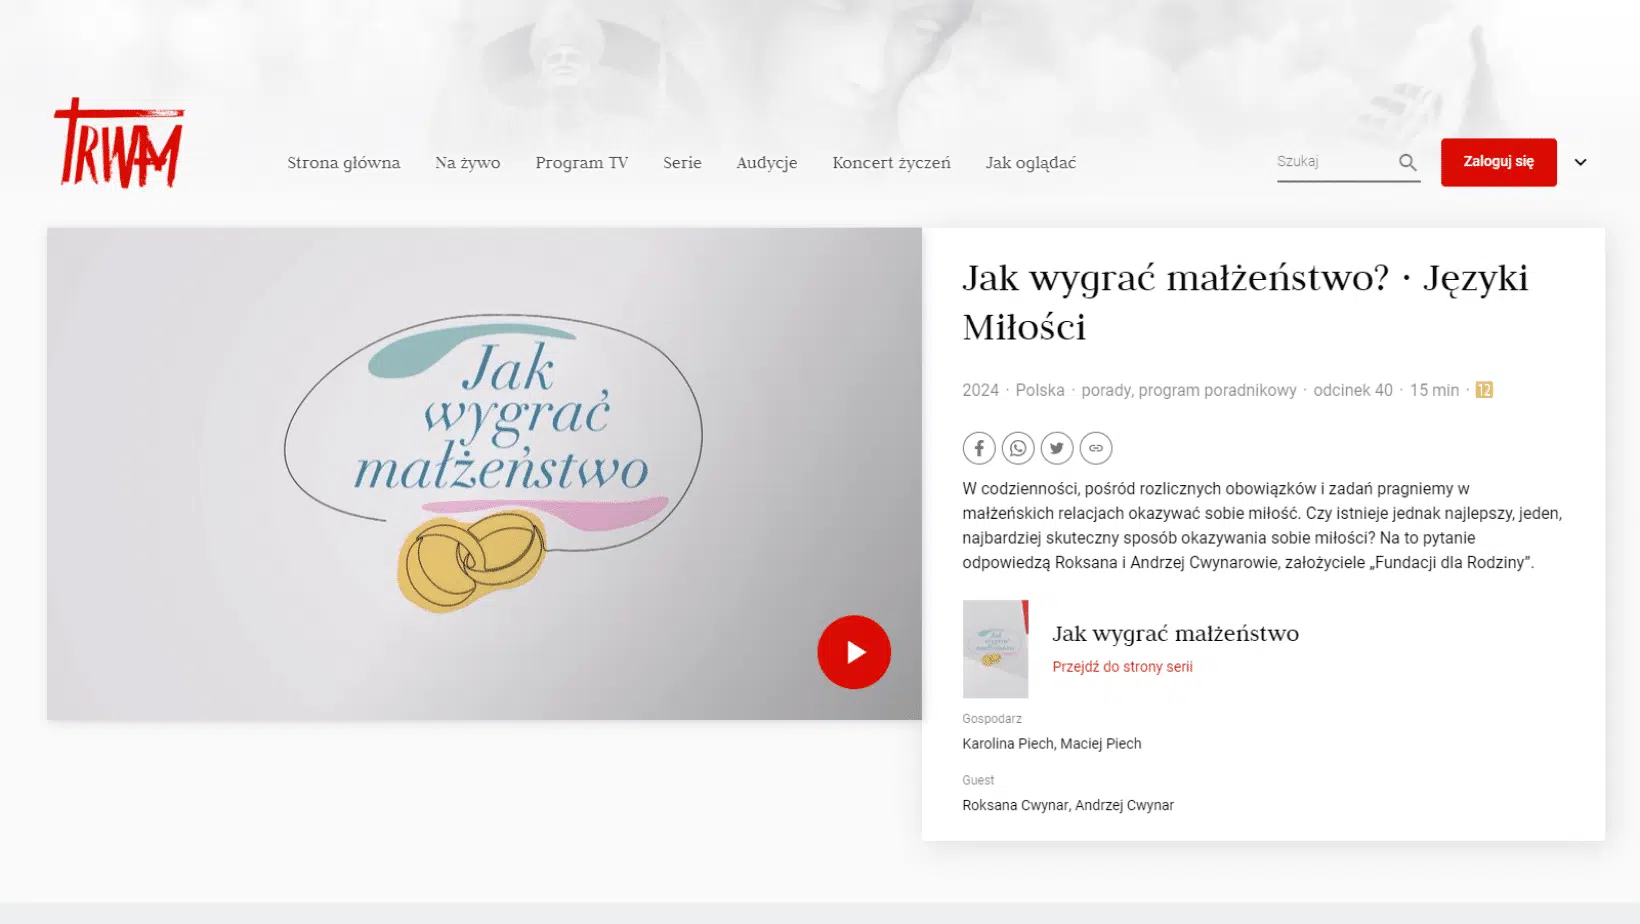Open Koncert życzeń page
1640x924 pixels.
pos(891,163)
